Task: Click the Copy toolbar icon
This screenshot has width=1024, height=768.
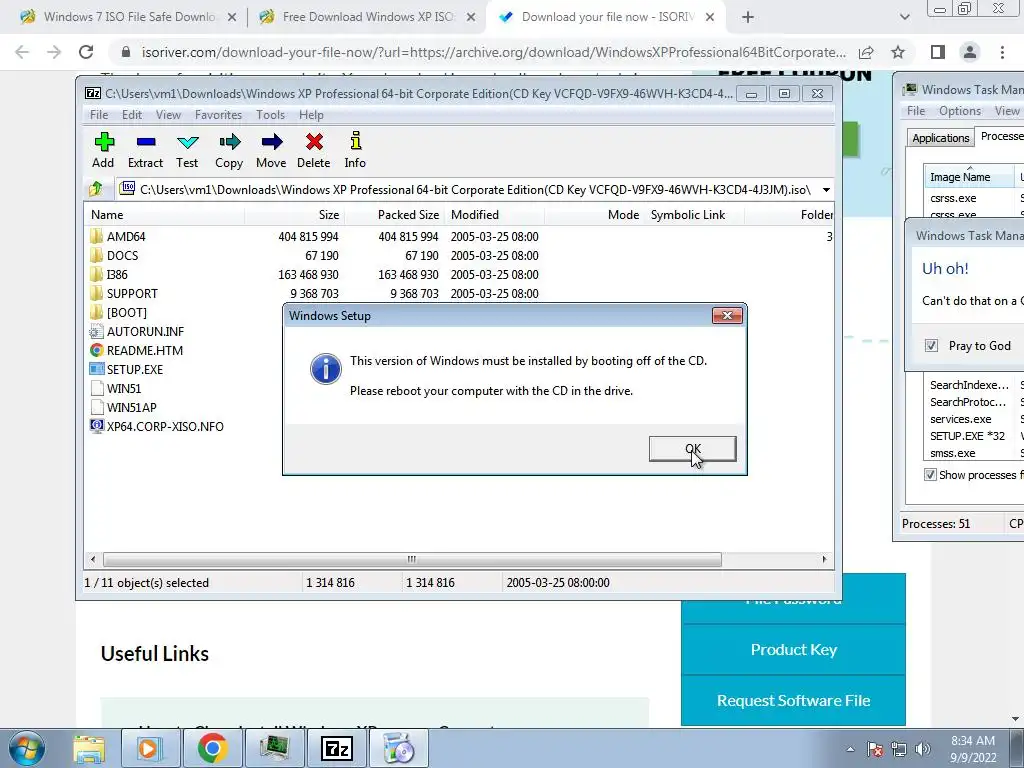Action: coord(229,150)
